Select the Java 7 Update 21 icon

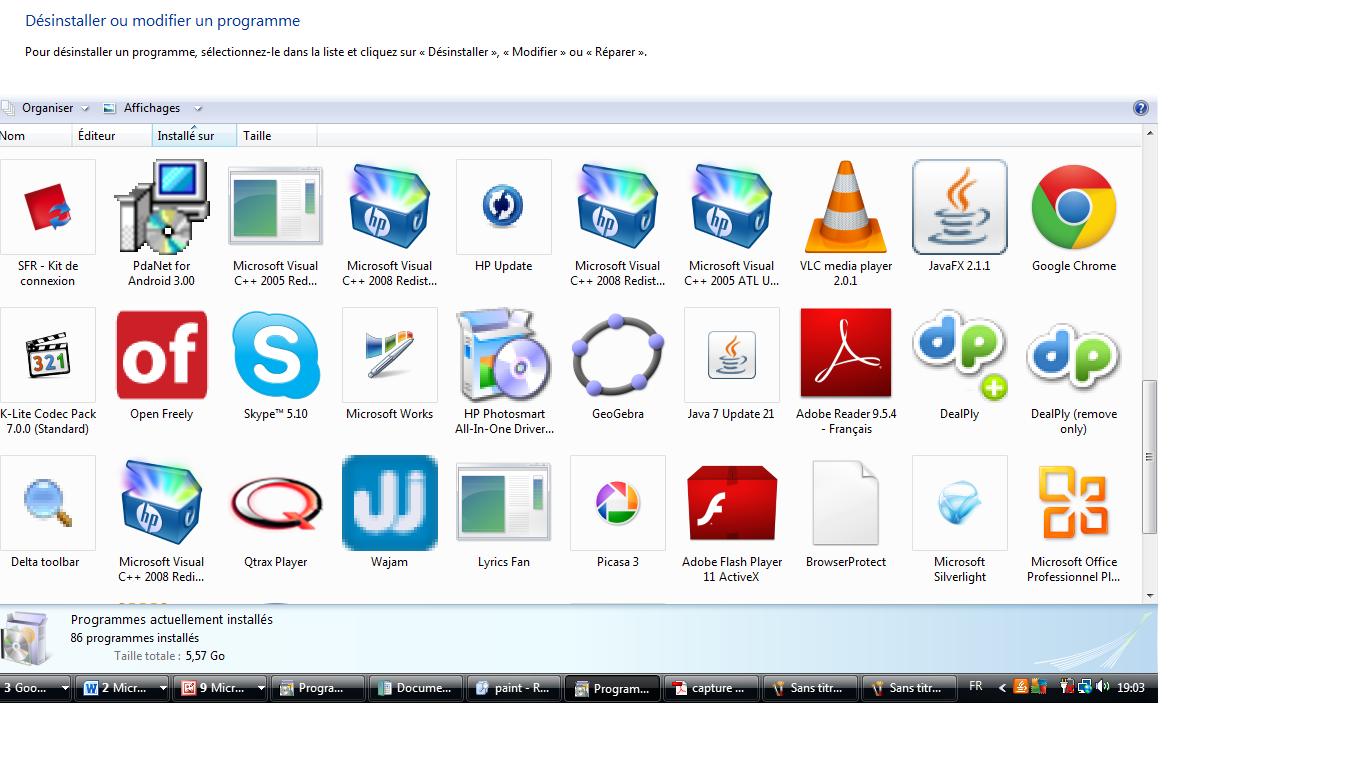(732, 355)
